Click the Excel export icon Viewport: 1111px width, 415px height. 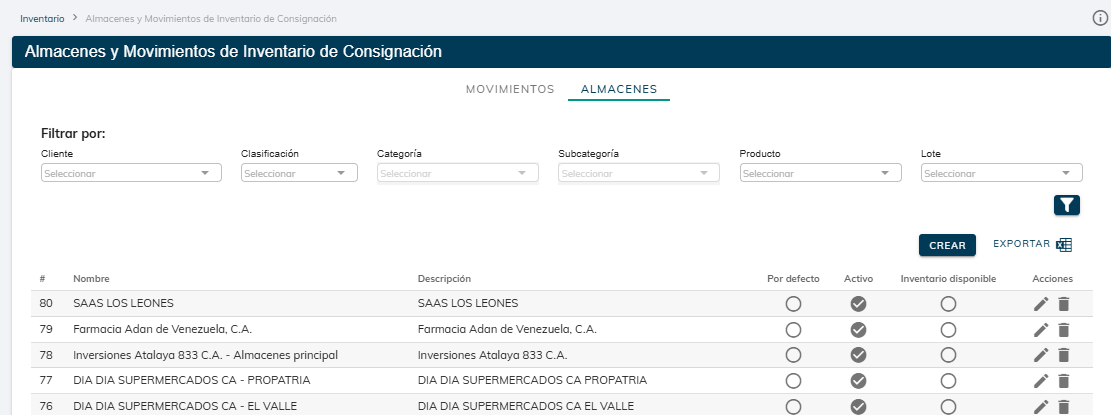coord(1064,245)
